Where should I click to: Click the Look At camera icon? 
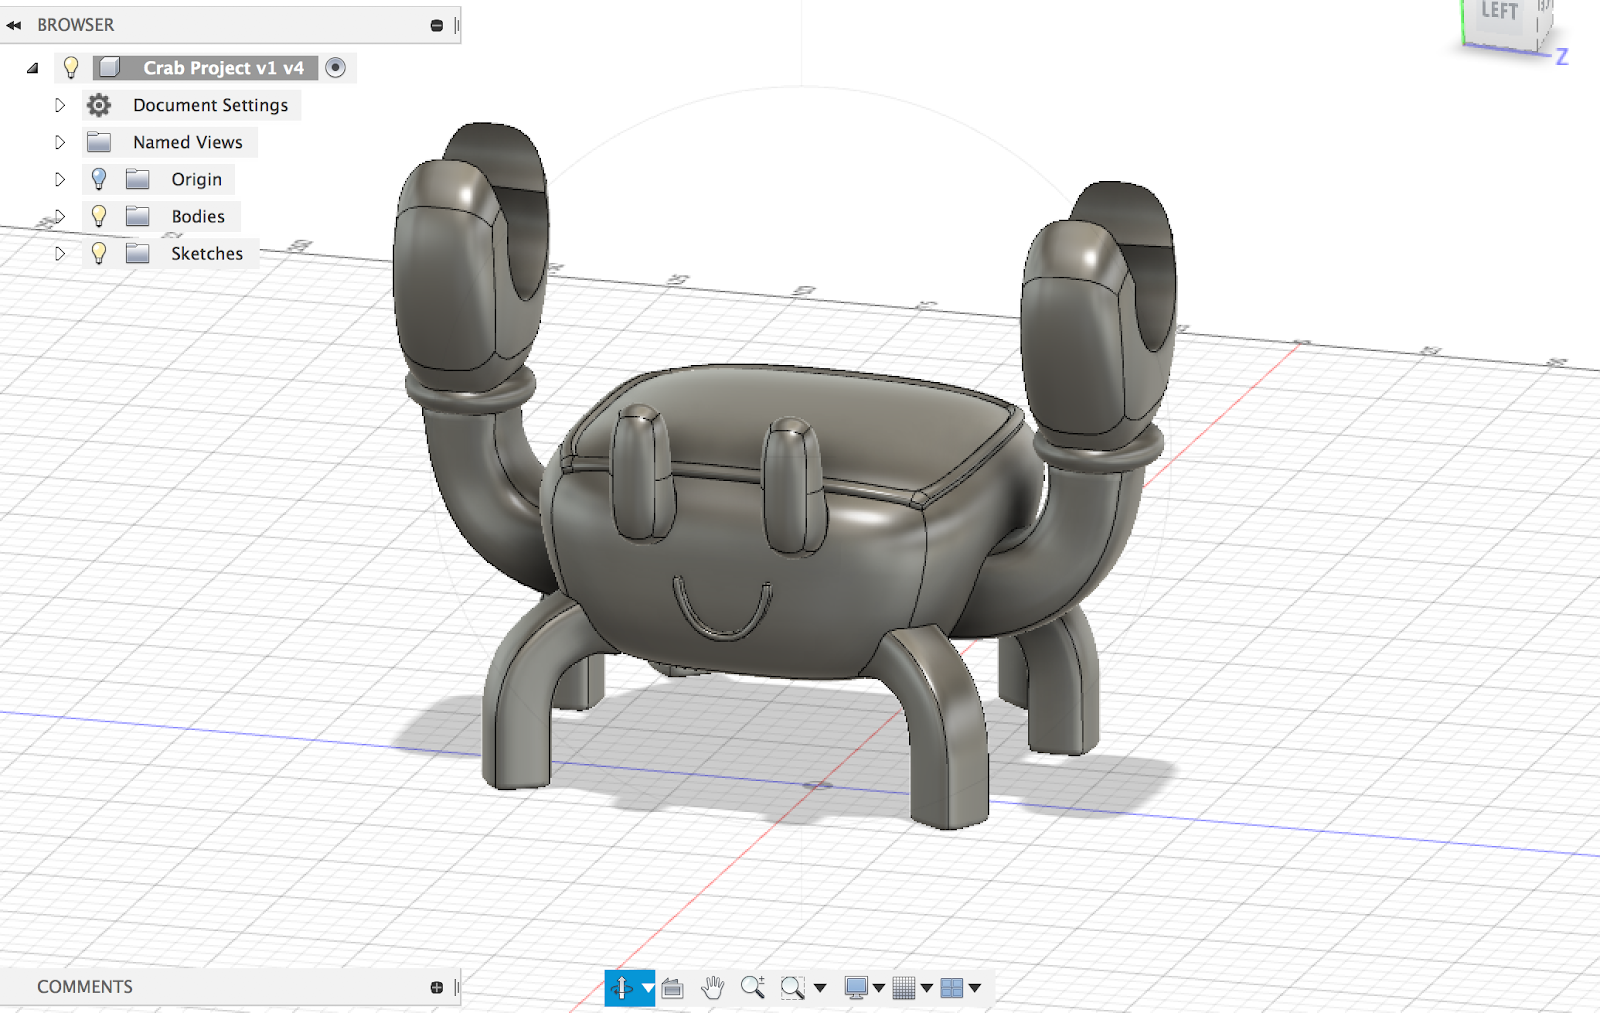click(x=672, y=988)
